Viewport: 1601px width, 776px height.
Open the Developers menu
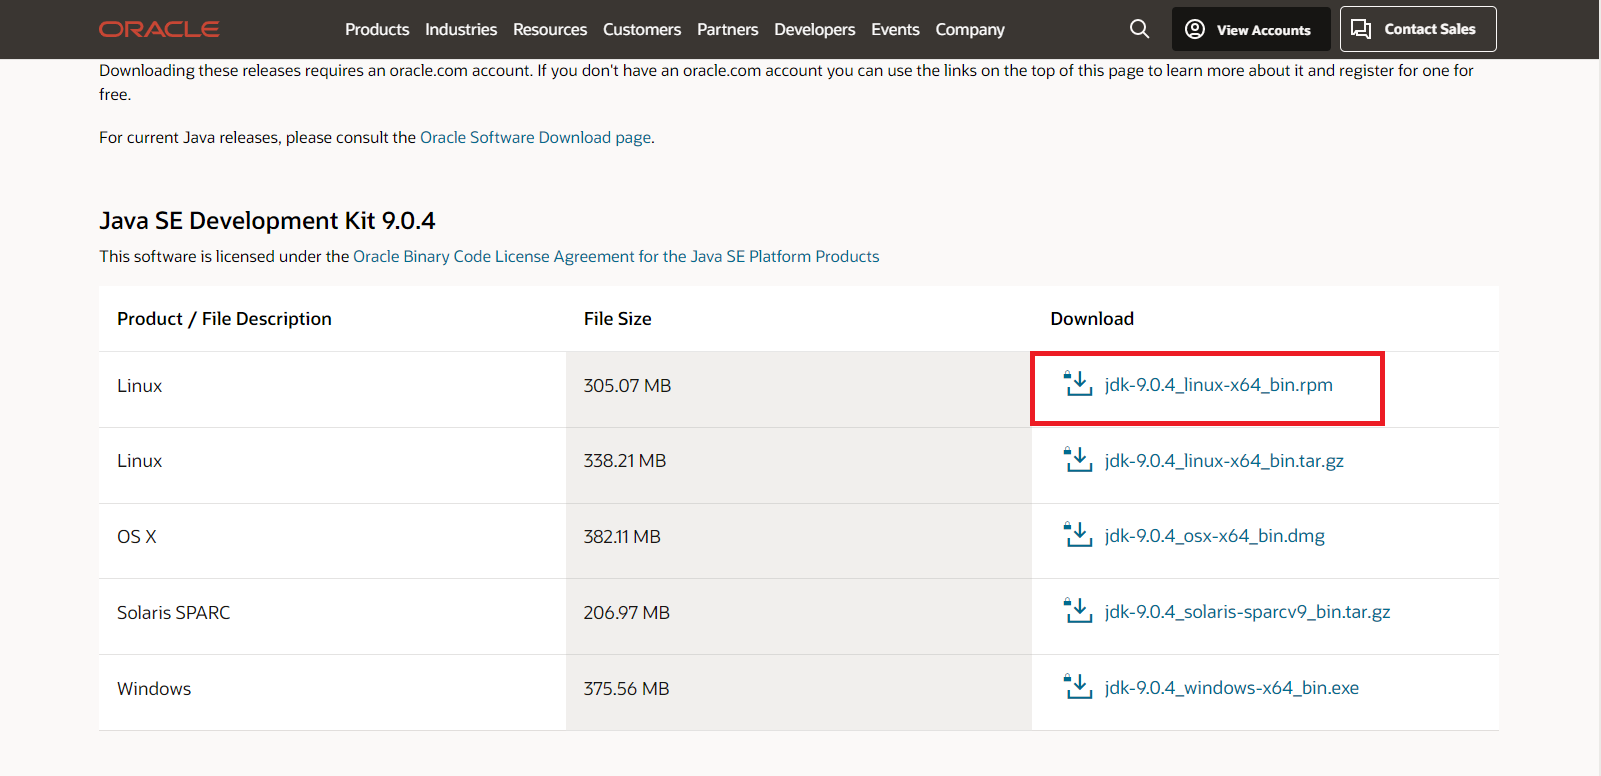click(814, 29)
